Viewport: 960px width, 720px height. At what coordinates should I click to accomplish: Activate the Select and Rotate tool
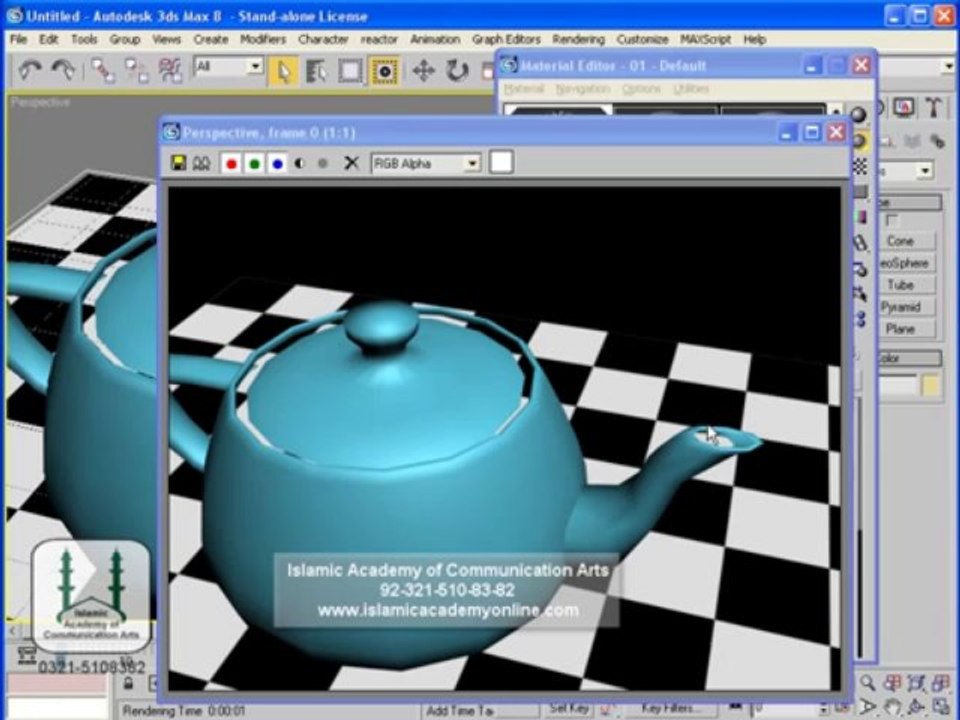457,71
